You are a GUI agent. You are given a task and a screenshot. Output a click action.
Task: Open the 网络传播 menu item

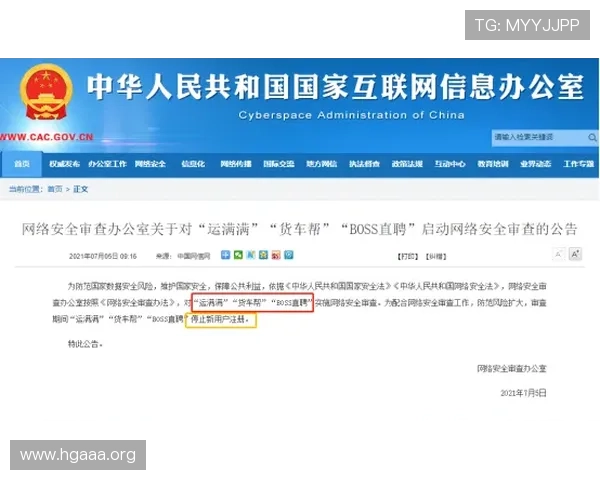(x=236, y=164)
